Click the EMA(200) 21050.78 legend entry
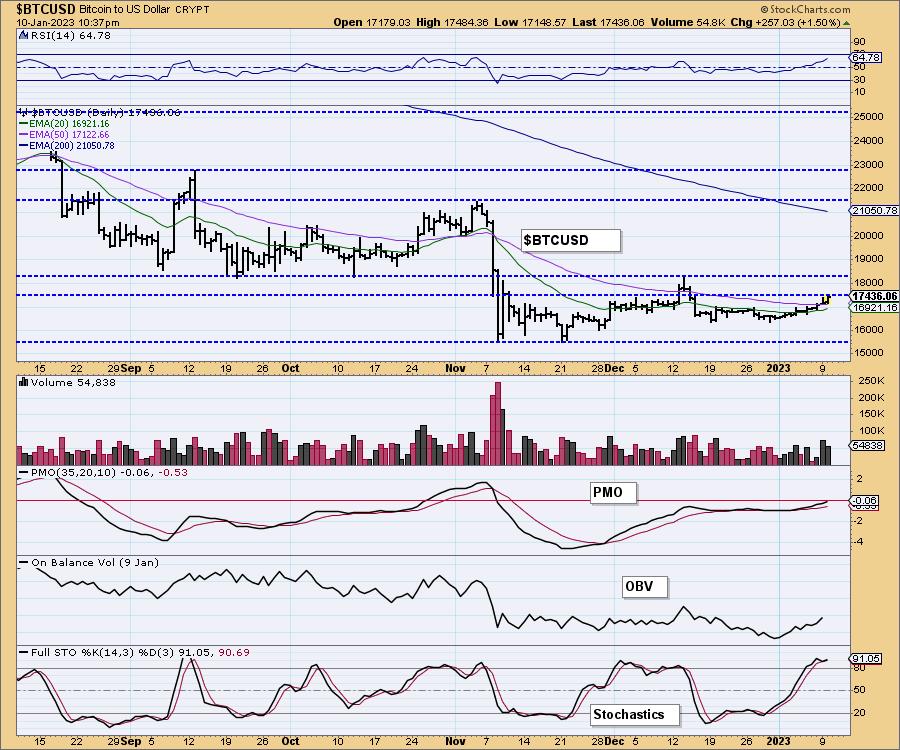 pos(67,146)
